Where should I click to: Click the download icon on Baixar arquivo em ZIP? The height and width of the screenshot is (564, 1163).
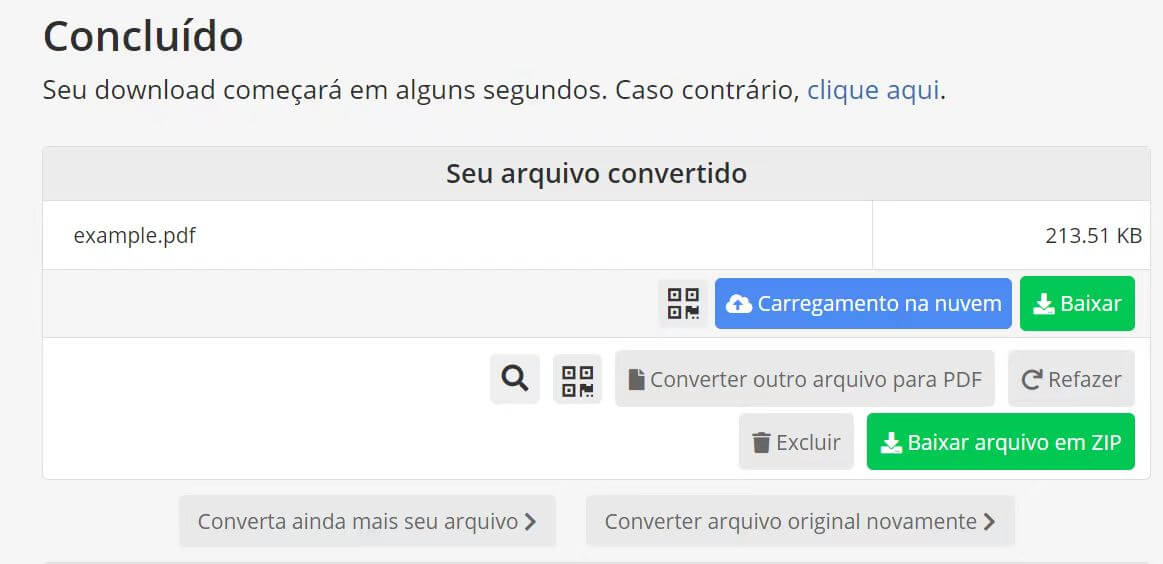click(x=891, y=443)
